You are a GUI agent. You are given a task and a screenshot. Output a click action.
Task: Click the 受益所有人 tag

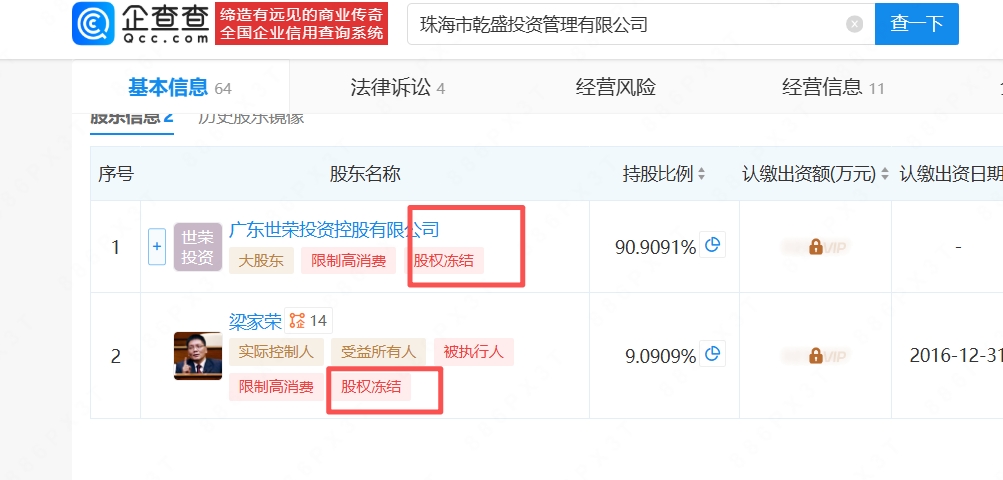(x=378, y=351)
